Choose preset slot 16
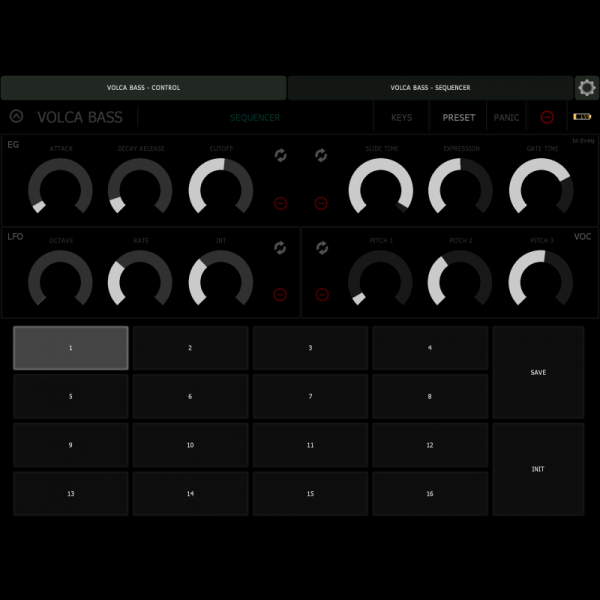 coord(430,494)
